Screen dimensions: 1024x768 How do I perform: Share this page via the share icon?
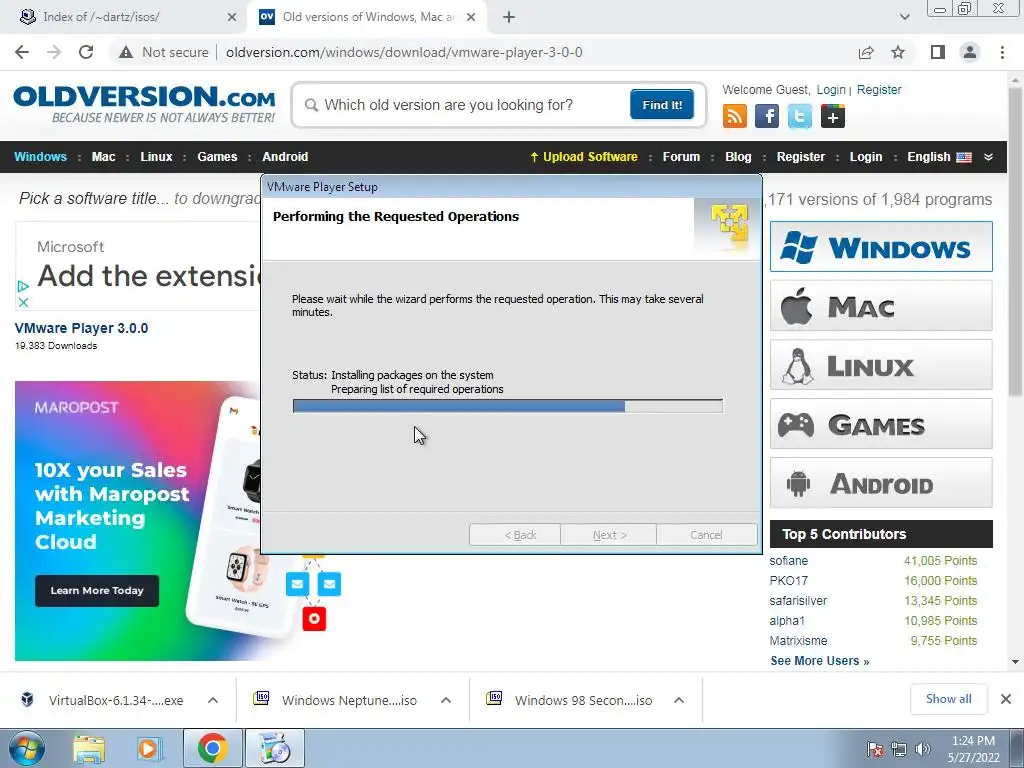[866, 52]
